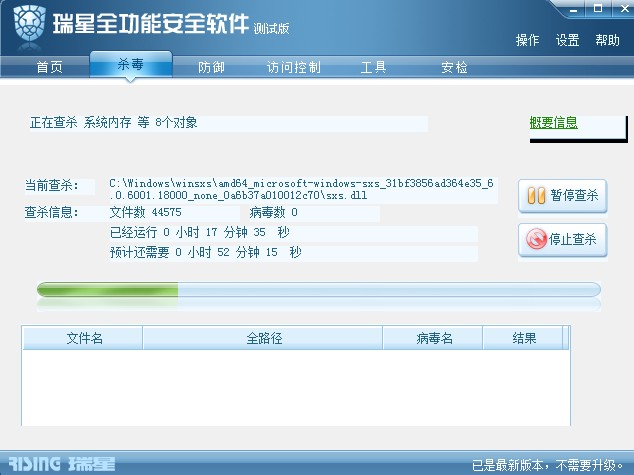Open the 设置 menu
The image size is (634, 475).
(x=567, y=40)
